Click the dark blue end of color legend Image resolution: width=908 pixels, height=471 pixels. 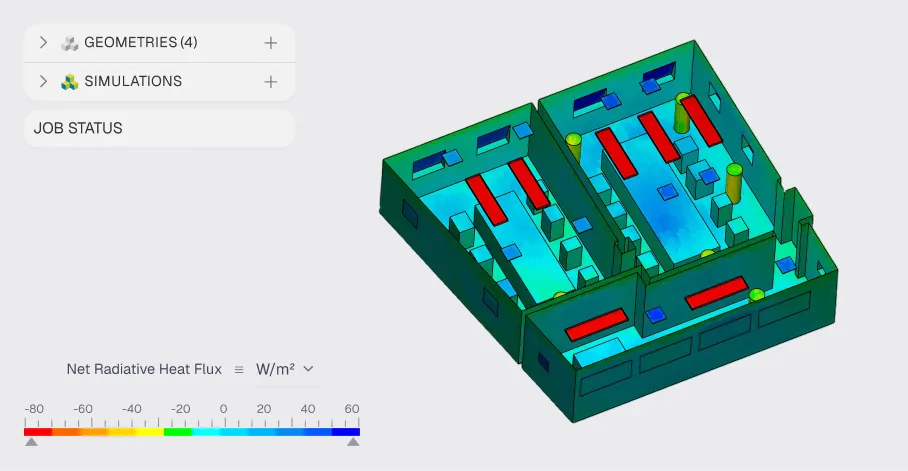click(x=346, y=432)
